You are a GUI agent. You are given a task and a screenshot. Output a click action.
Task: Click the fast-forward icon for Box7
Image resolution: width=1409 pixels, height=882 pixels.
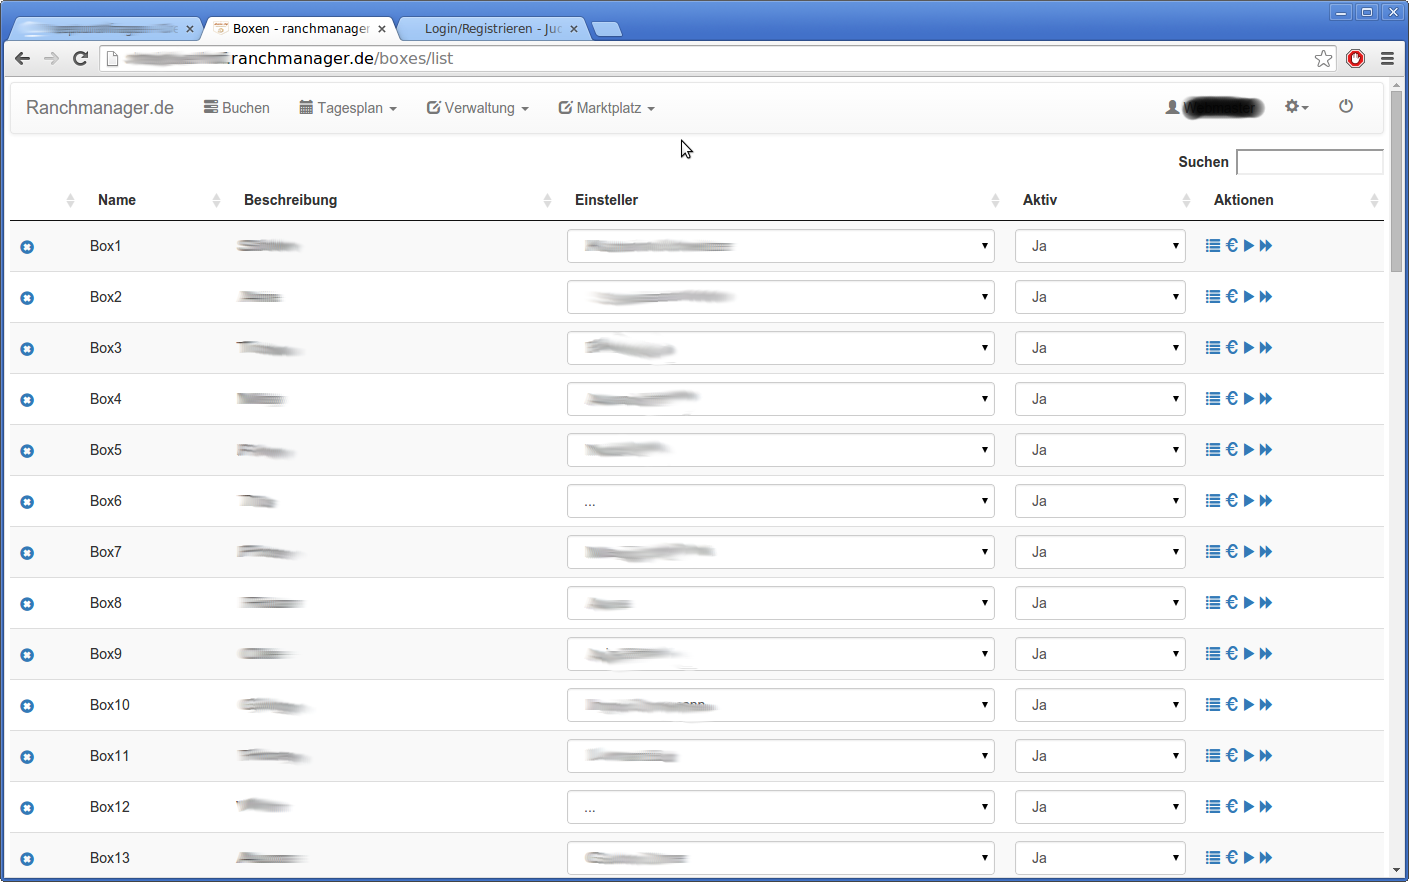[x=1266, y=552]
